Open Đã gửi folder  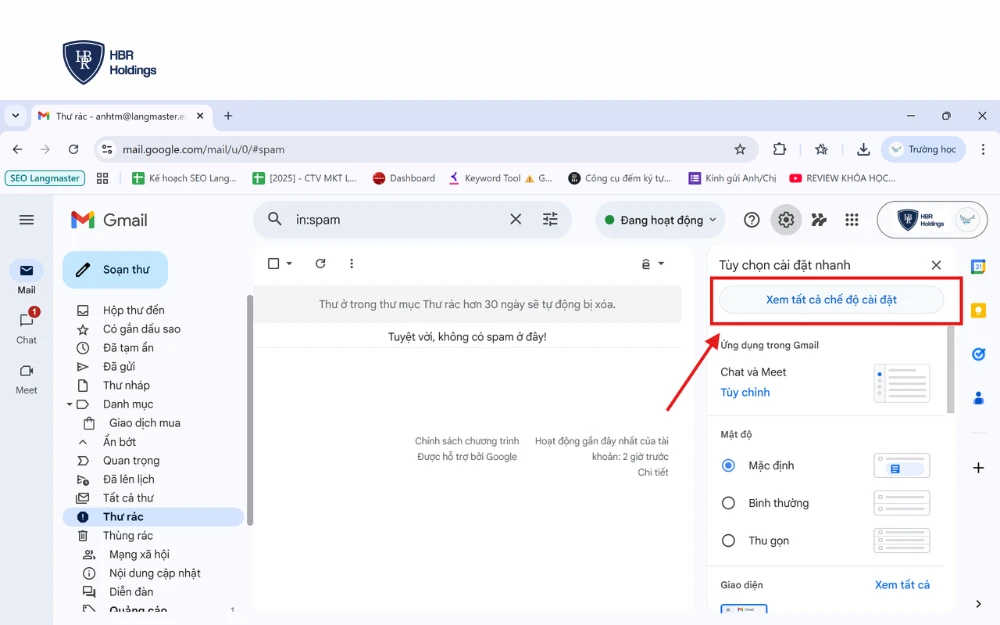[119, 367]
